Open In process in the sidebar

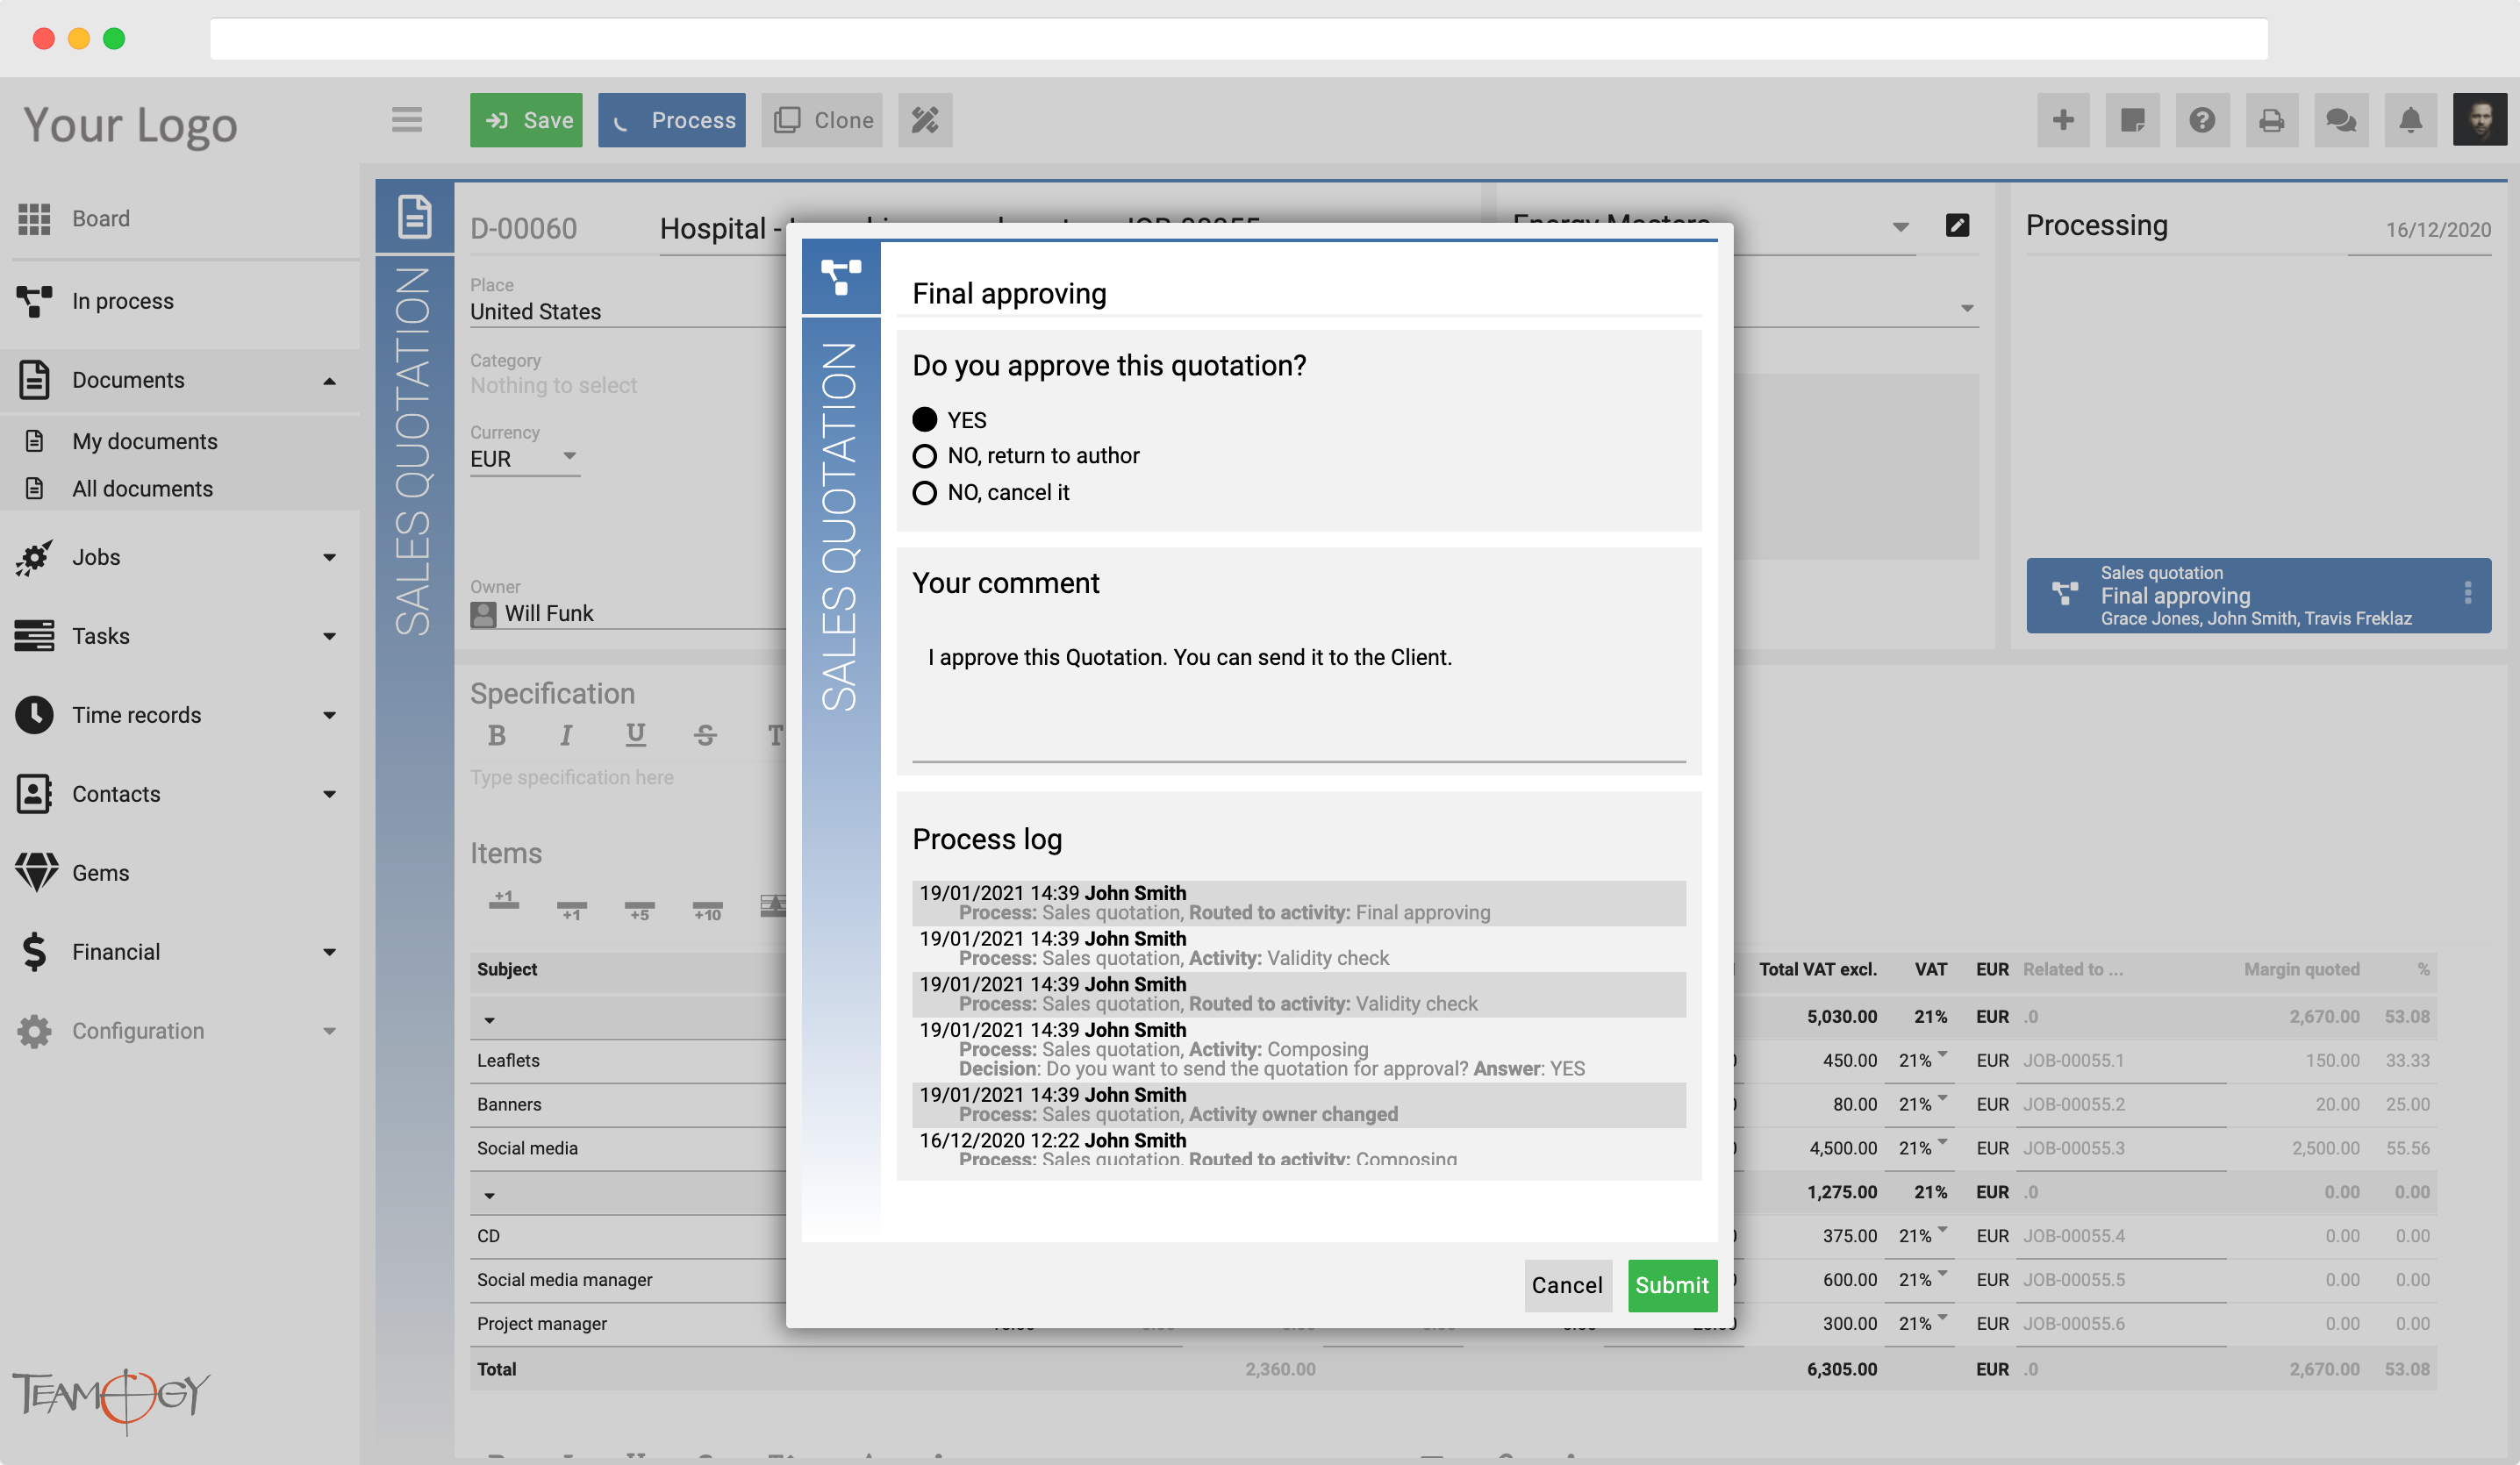point(122,301)
